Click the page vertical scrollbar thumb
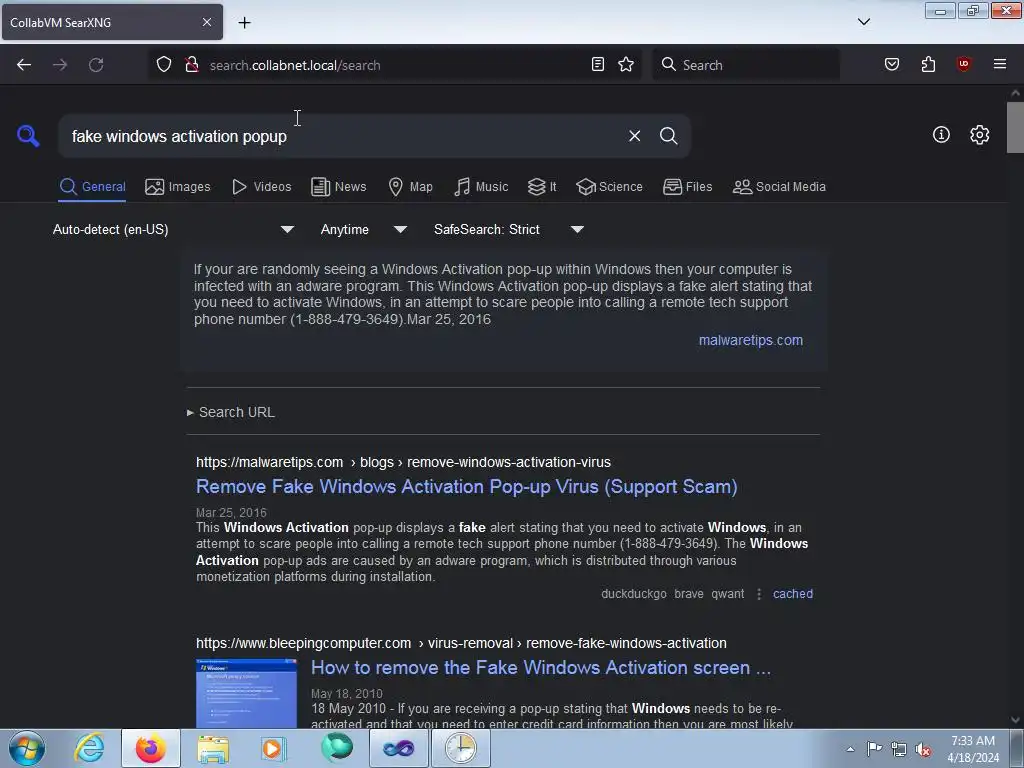The height and width of the screenshot is (768, 1024). point(1015,127)
